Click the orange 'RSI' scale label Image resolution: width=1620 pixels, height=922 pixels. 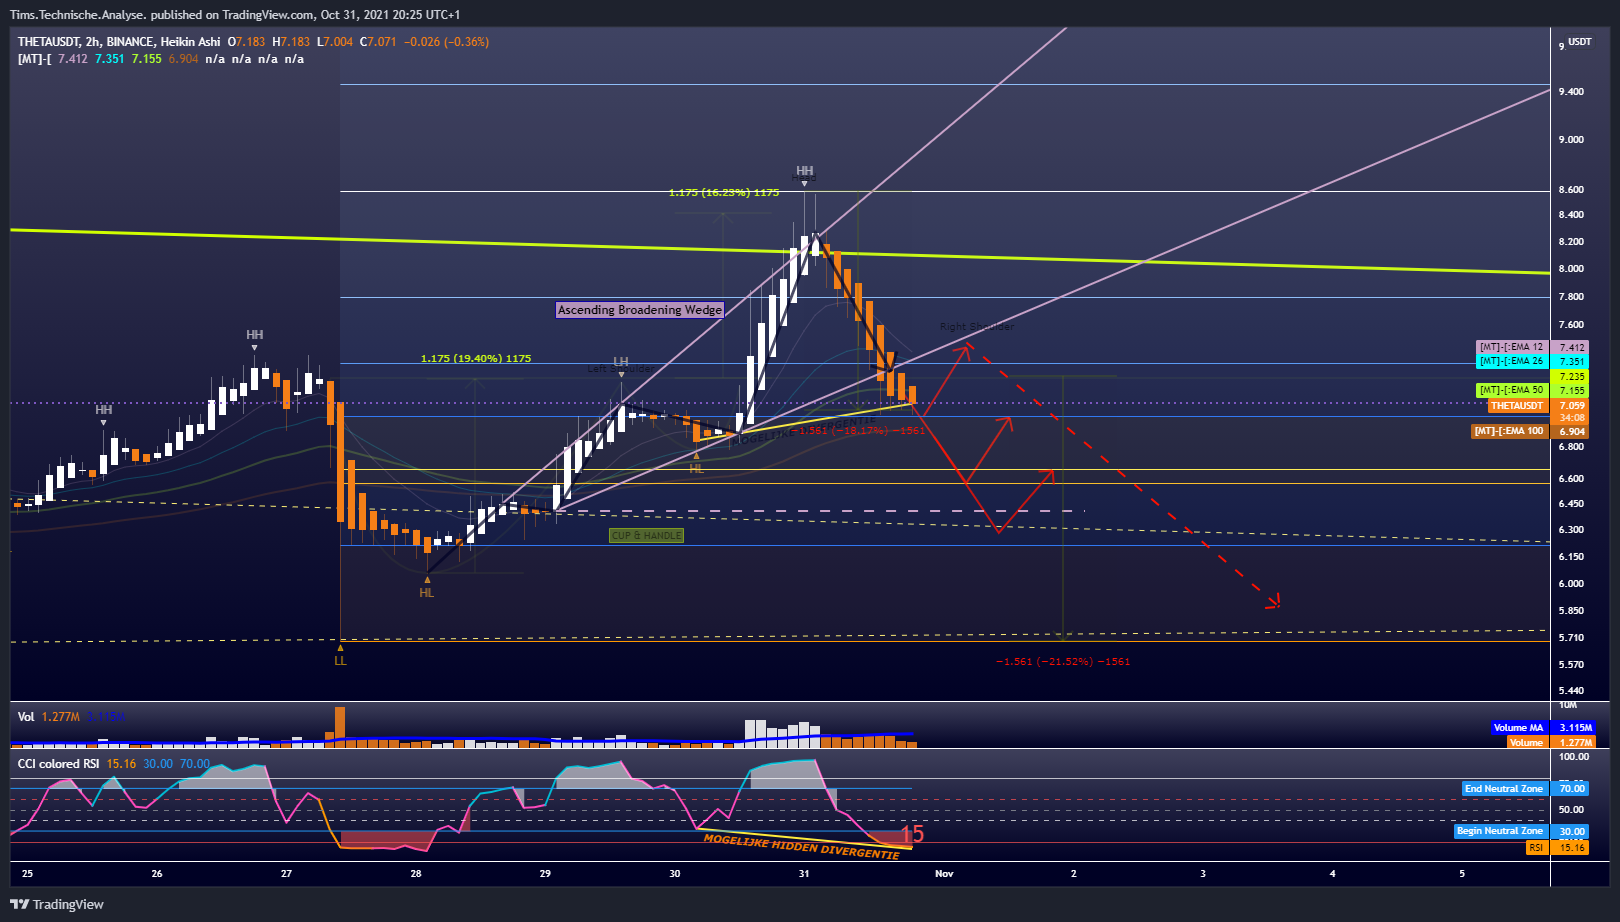(x=1536, y=848)
